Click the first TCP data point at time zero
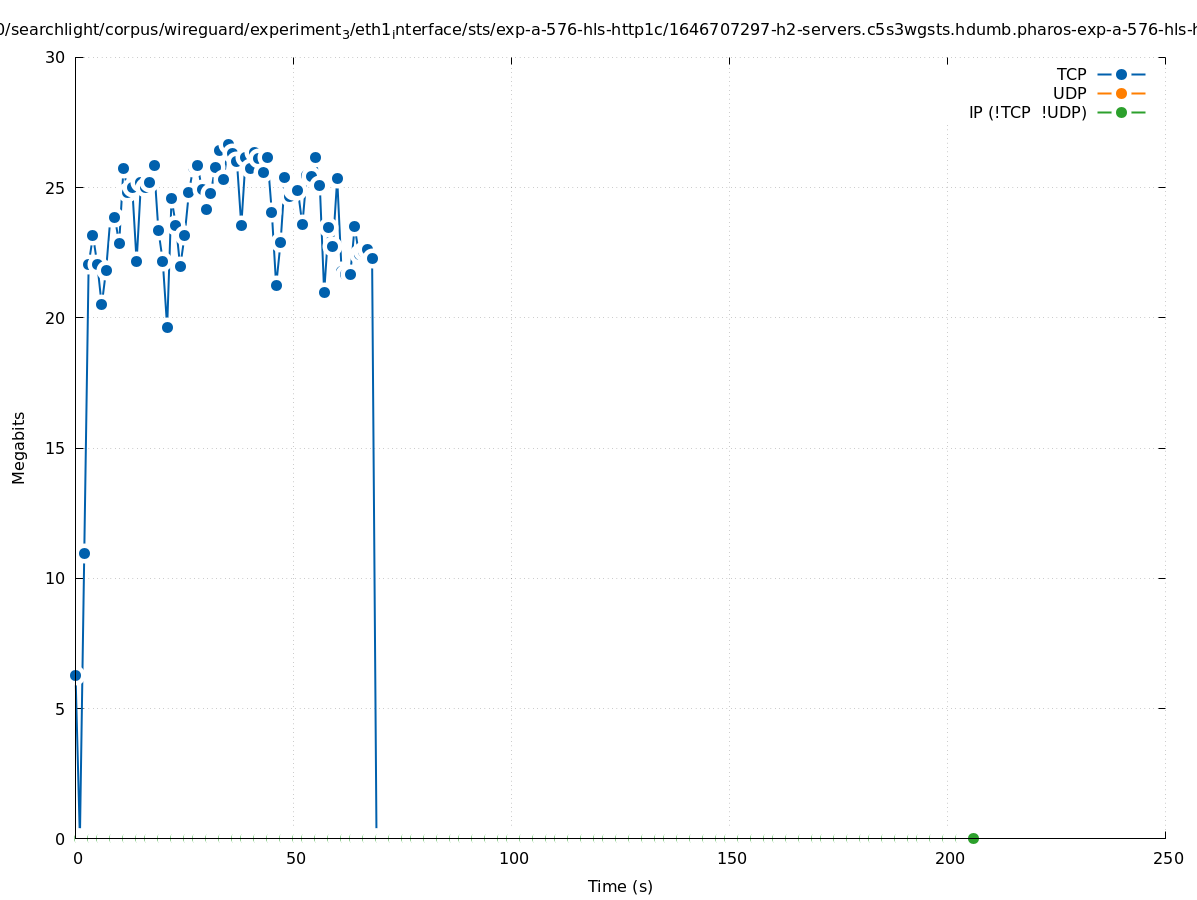Screen dimensions: 1197x900 pyautogui.click(x=75, y=675)
